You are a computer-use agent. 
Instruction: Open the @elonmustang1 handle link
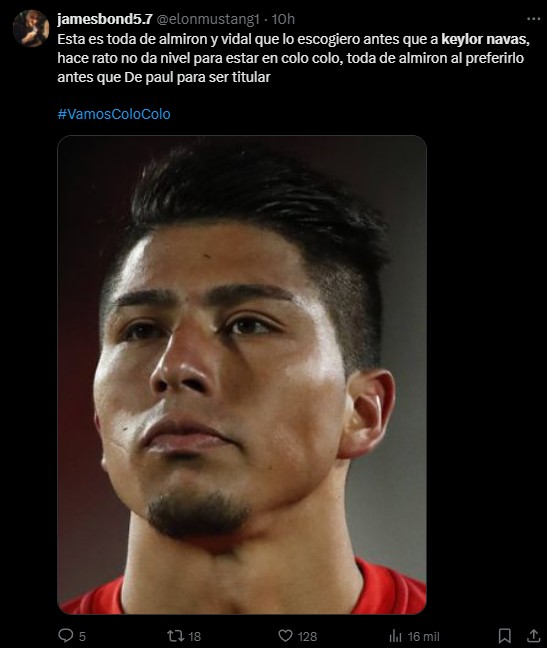(x=208, y=19)
